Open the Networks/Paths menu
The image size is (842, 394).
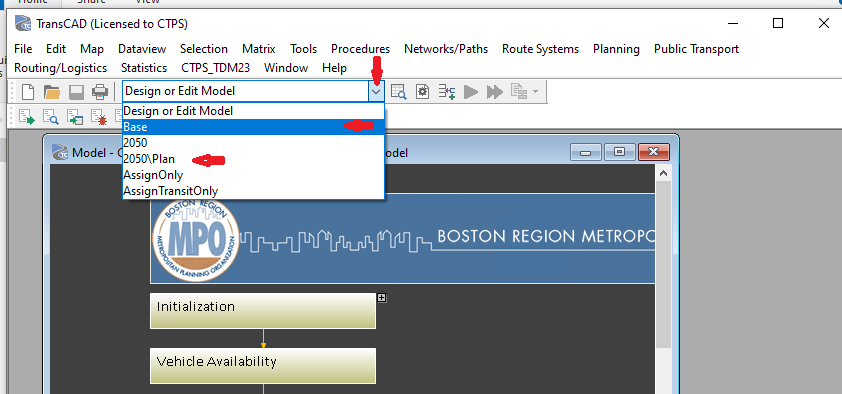pos(446,49)
